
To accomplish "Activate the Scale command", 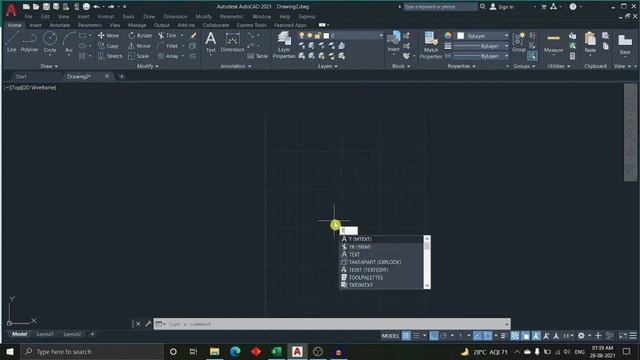I will (x=139, y=56).
